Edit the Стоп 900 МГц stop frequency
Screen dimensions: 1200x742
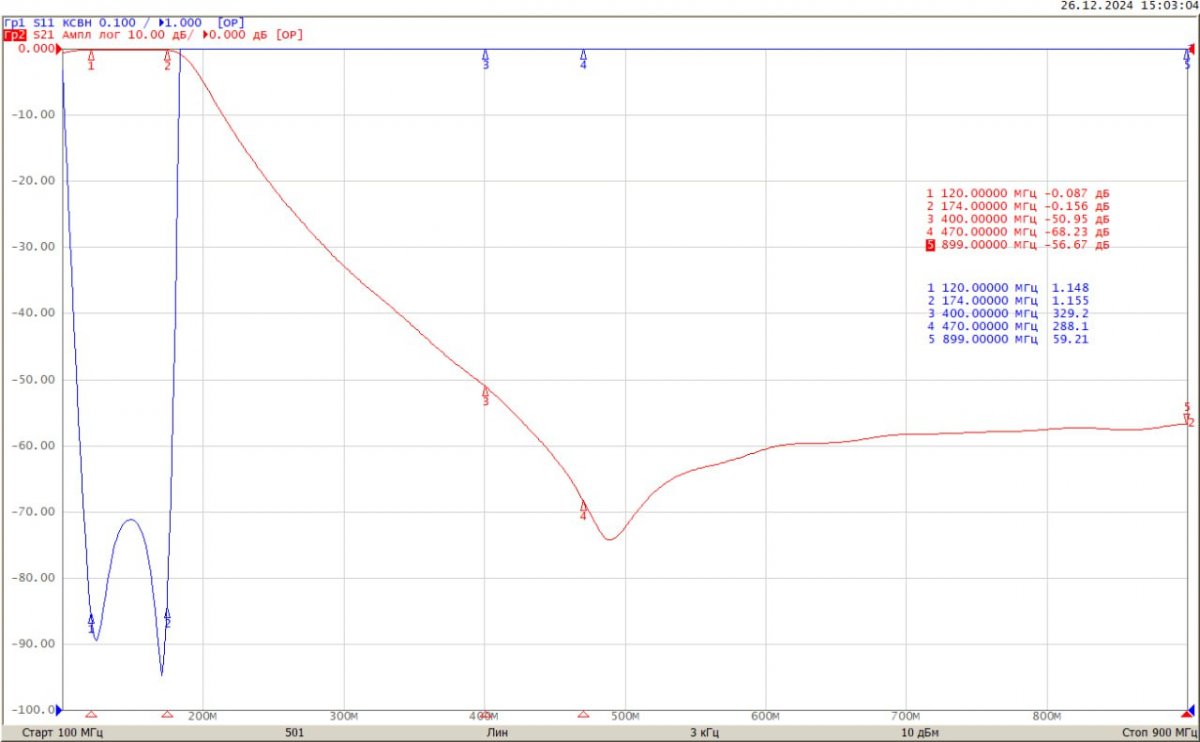[1158, 733]
